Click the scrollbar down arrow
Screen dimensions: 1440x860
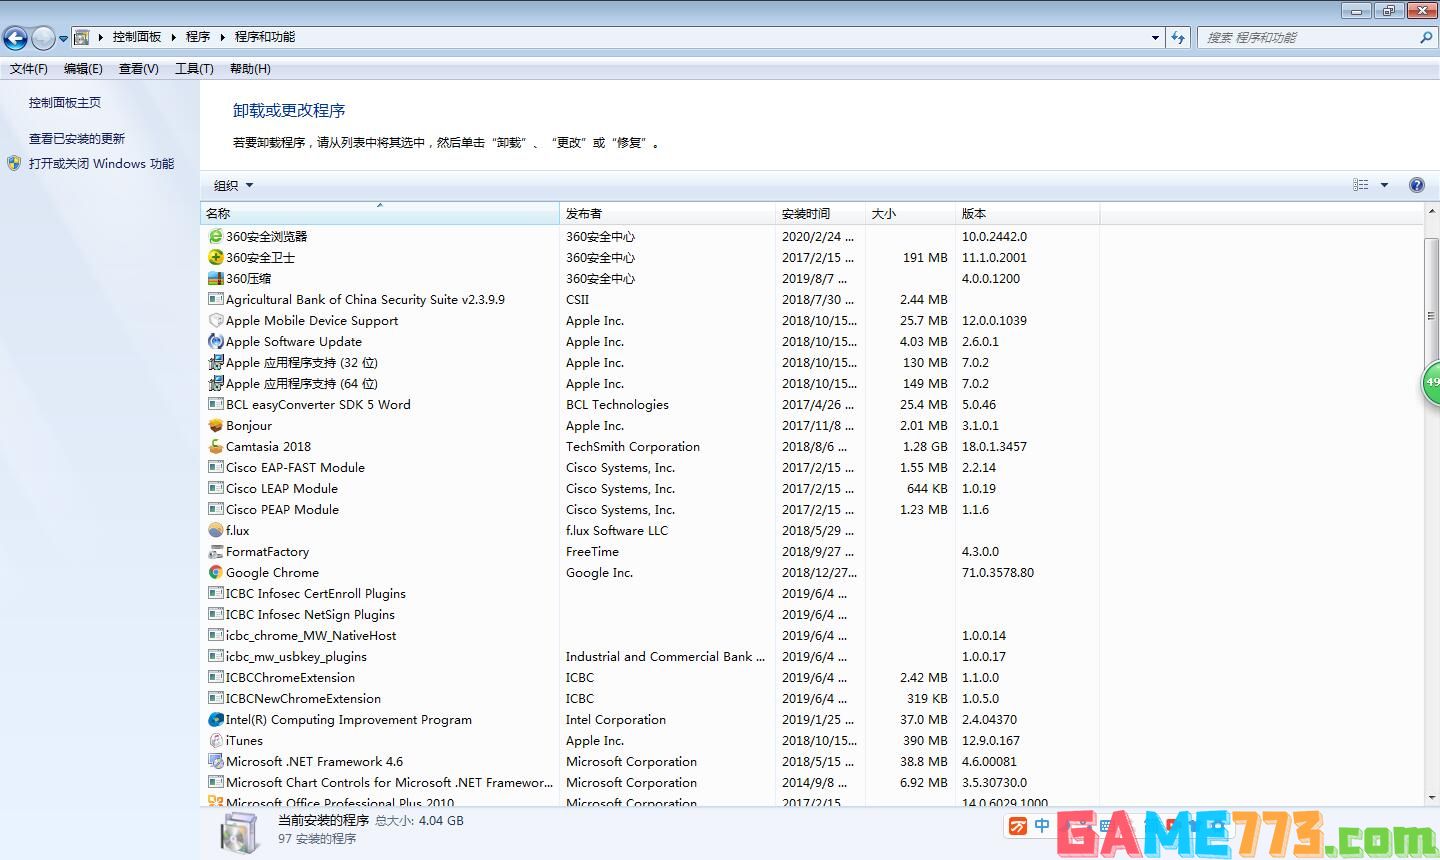(1431, 798)
